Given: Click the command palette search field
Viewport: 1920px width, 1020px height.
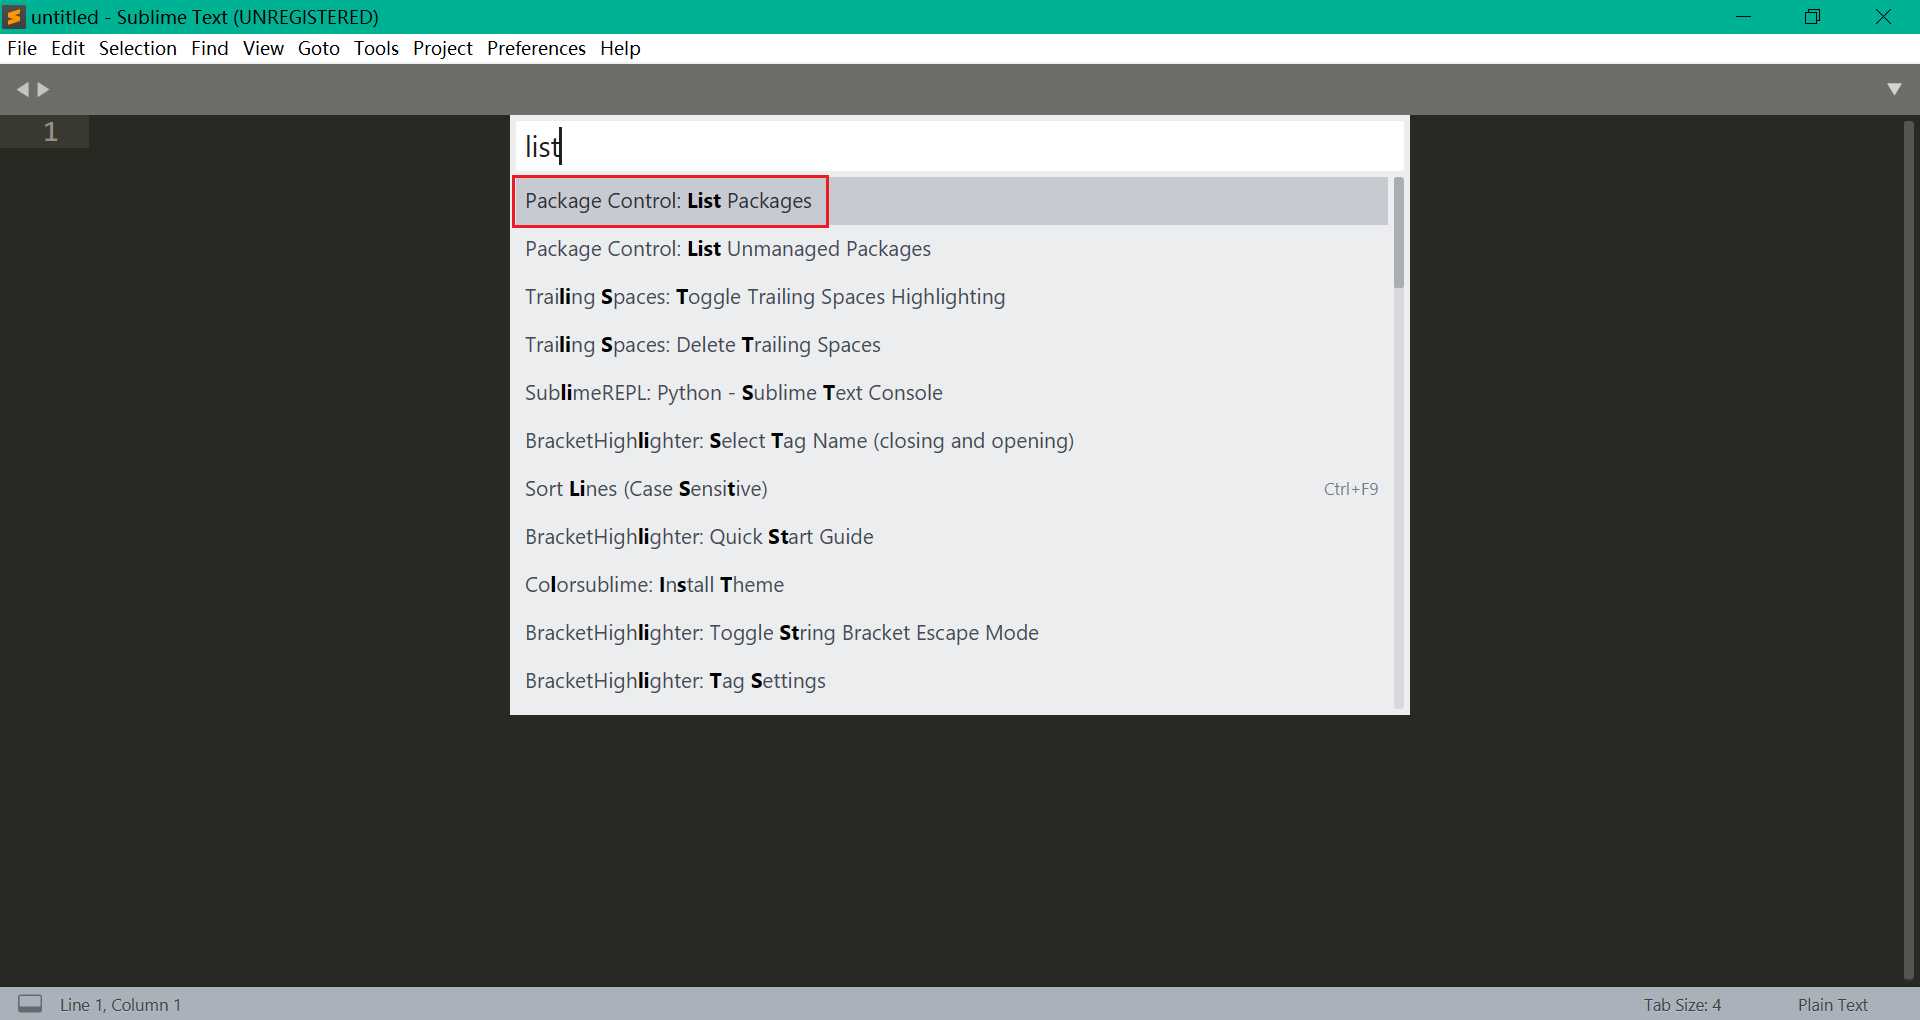Looking at the screenshot, I should (959, 146).
